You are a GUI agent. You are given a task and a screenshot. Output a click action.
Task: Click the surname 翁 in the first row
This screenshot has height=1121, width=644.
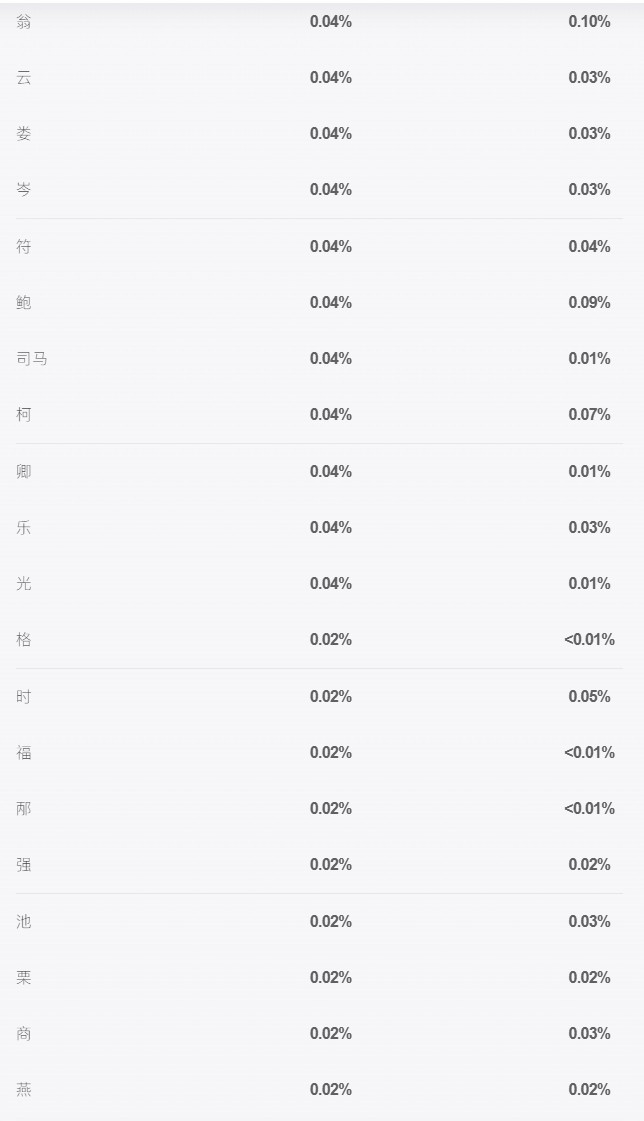[24, 21]
